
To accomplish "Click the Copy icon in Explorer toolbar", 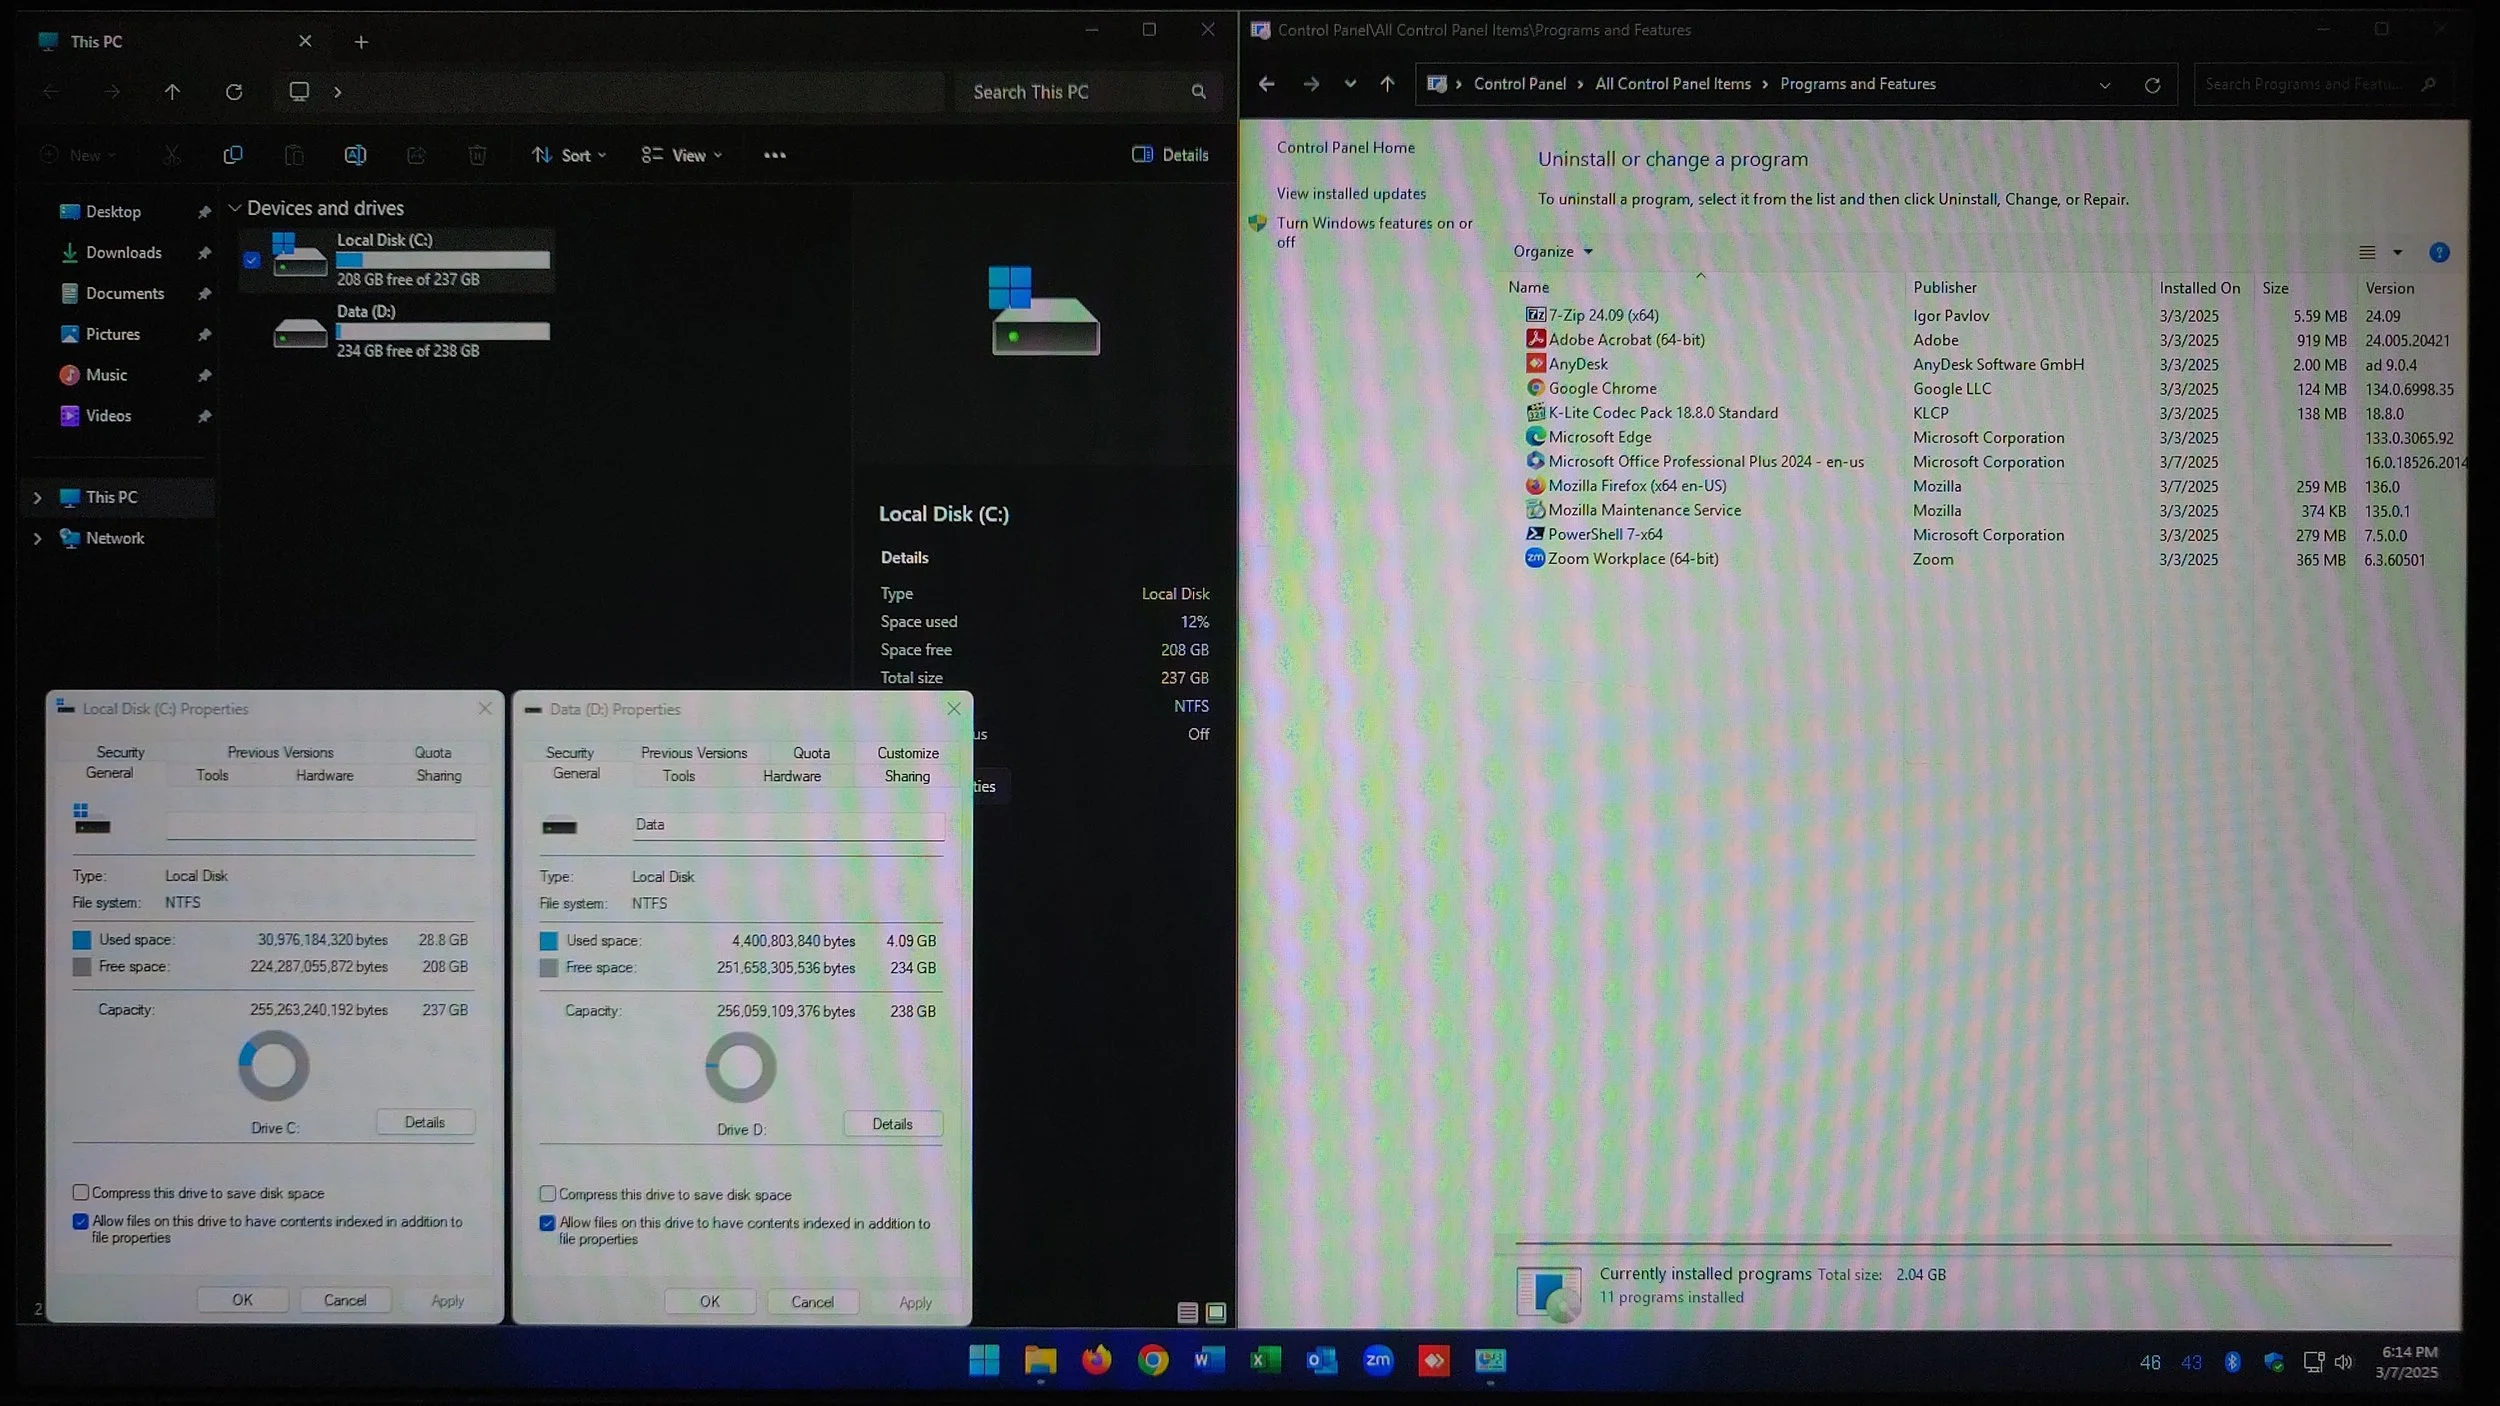I will tap(233, 155).
